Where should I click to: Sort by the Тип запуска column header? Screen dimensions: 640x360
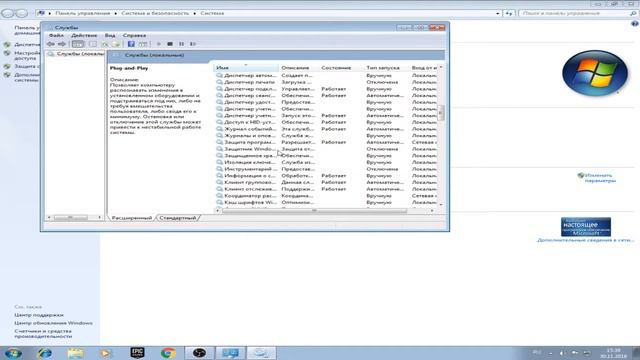coord(386,68)
